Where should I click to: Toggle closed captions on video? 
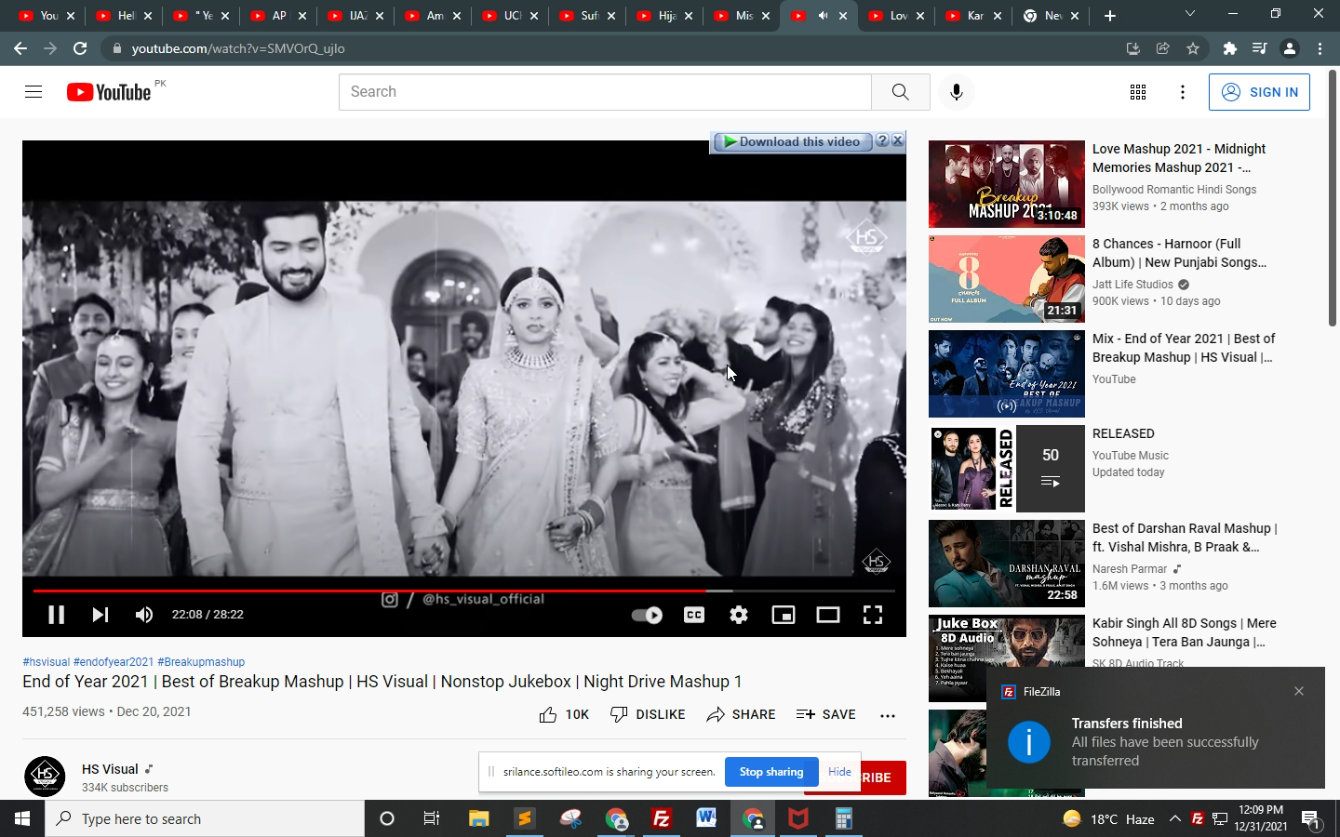(x=694, y=615)
